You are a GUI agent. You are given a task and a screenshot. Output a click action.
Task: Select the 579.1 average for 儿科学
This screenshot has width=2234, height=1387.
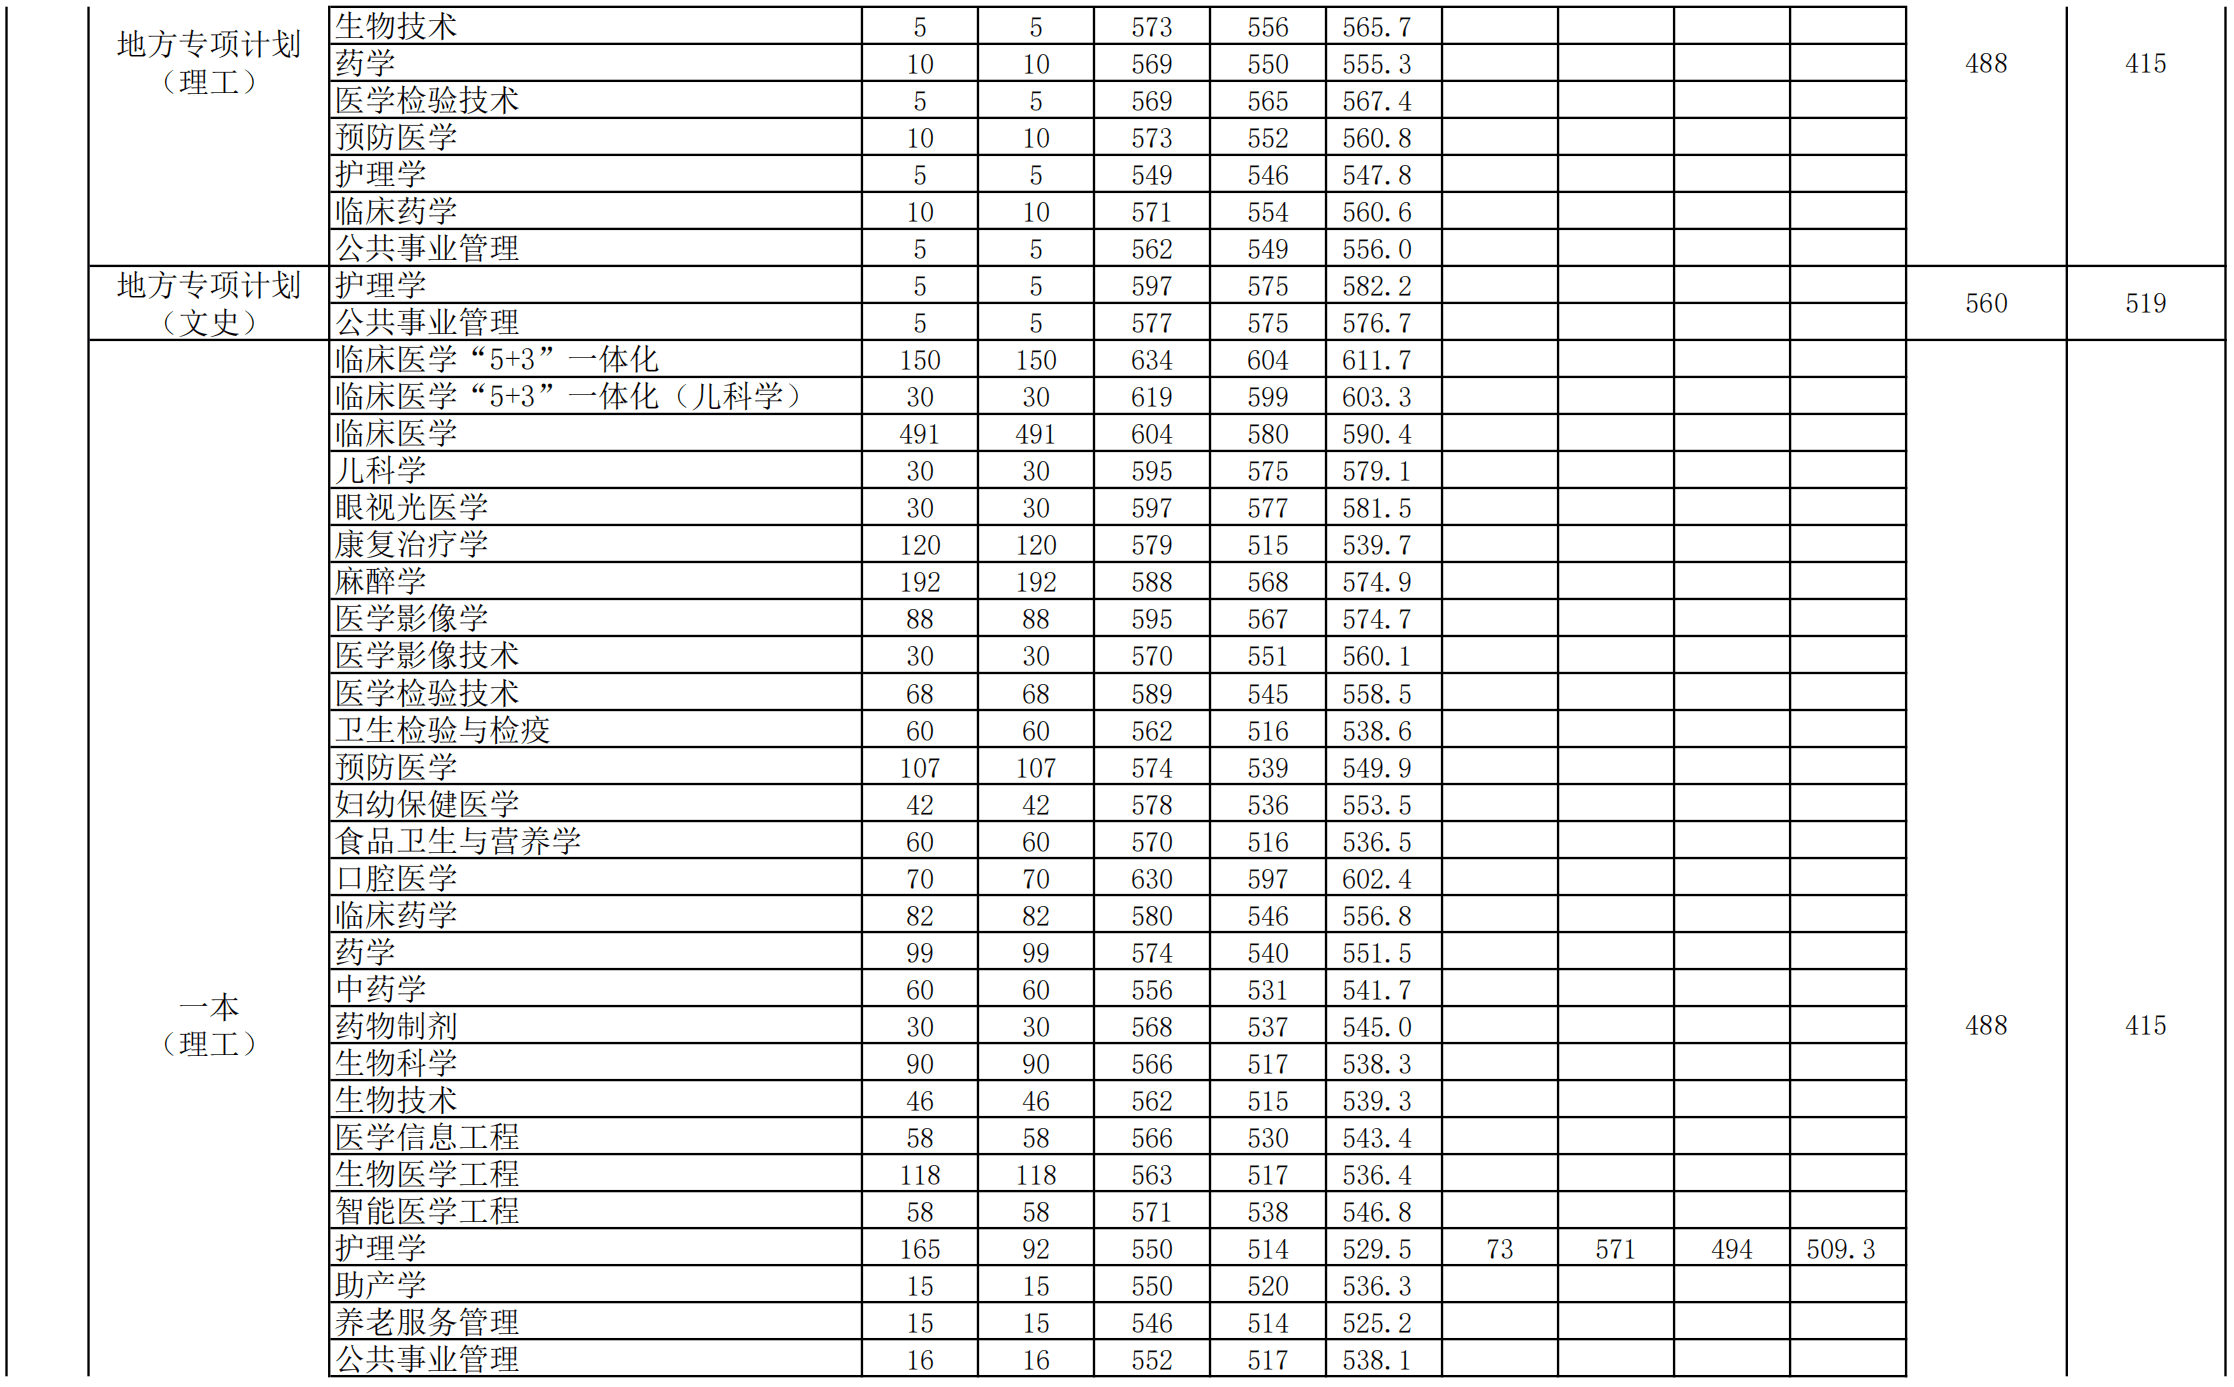1377,471
